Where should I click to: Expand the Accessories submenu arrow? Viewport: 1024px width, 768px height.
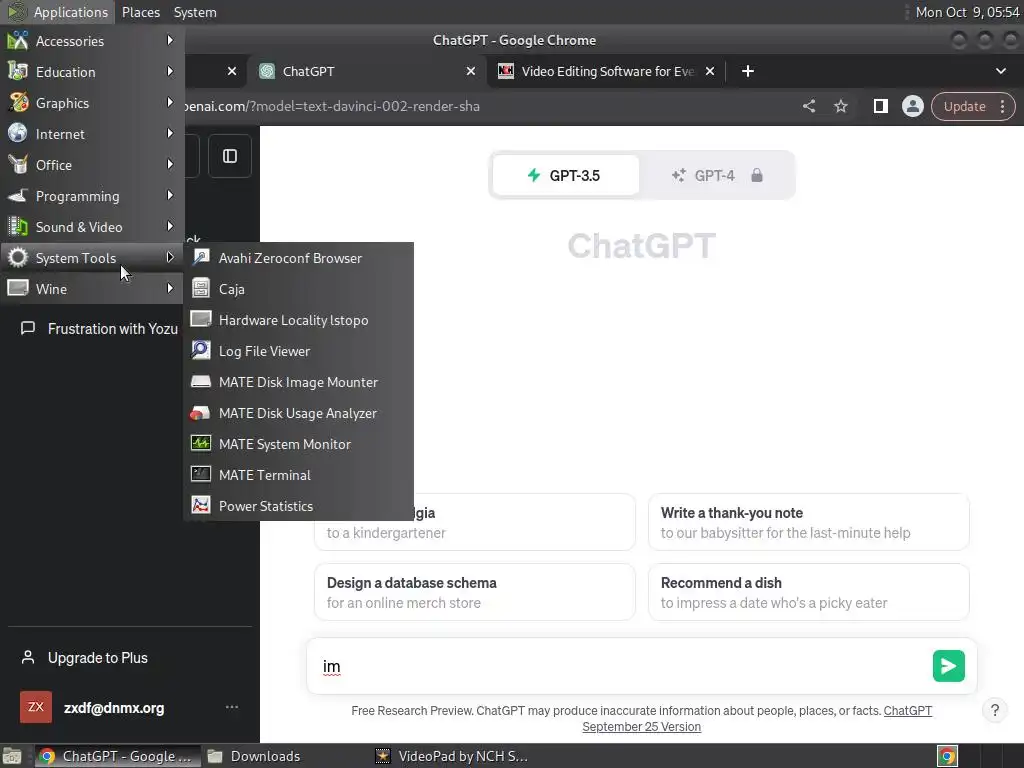pos(170,40)
